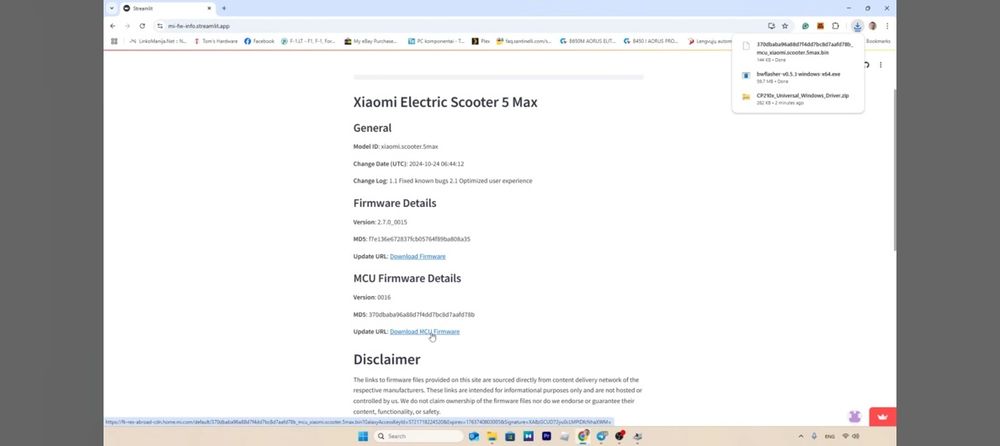Open B850M AORUS ELITE bookmark

588,41
